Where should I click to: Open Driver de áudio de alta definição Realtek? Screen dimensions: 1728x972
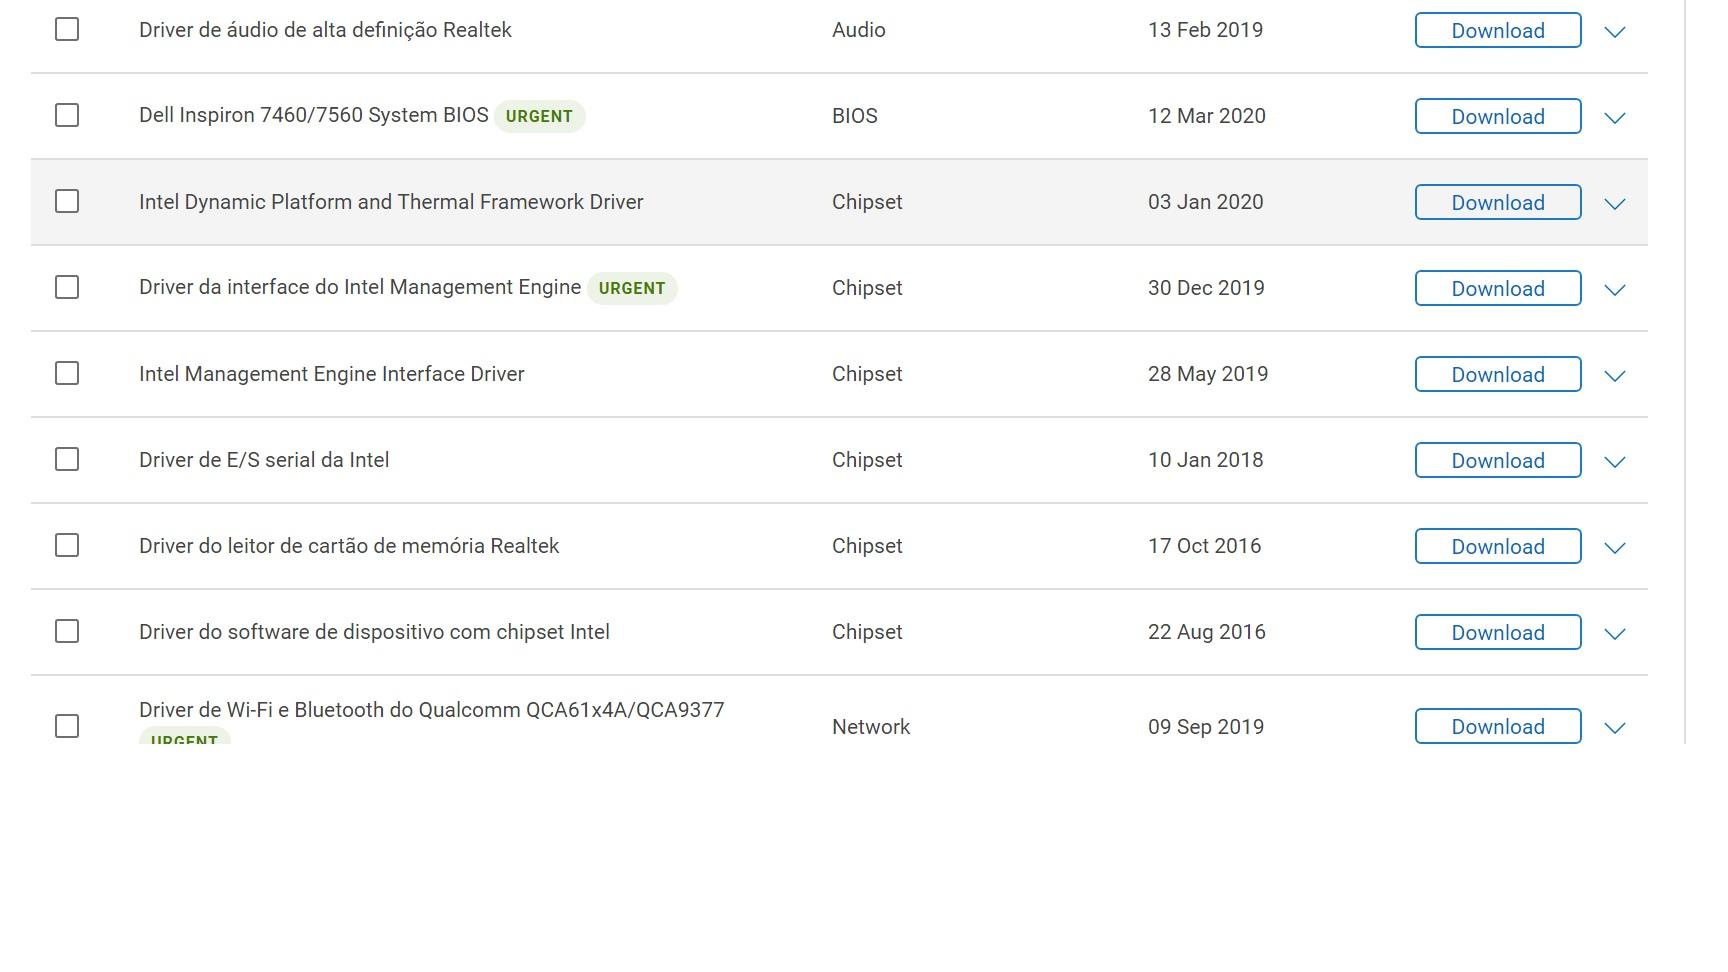tap(325, 30)
